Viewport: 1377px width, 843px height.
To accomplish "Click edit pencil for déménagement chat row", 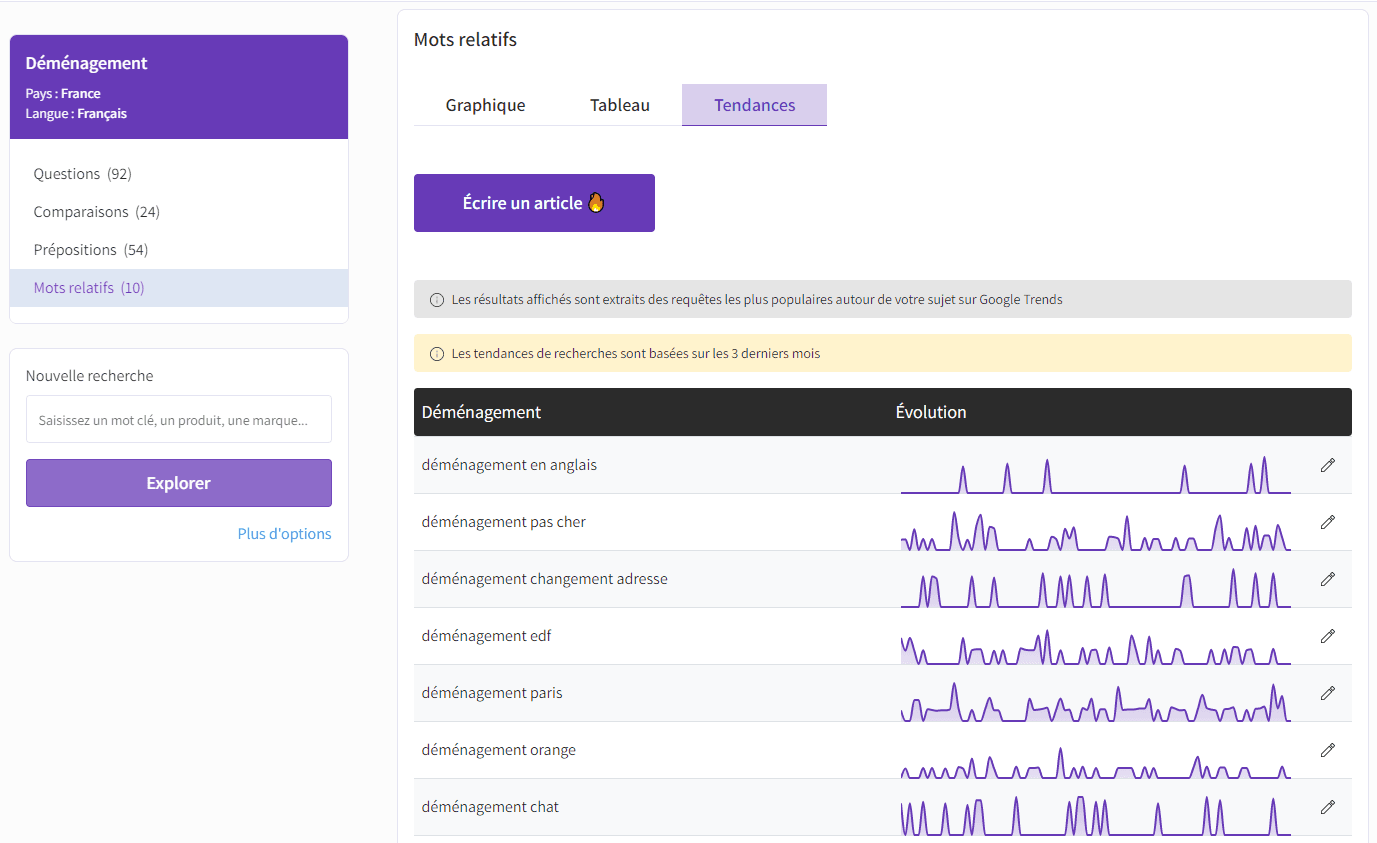I will [x=1327, y=807].
